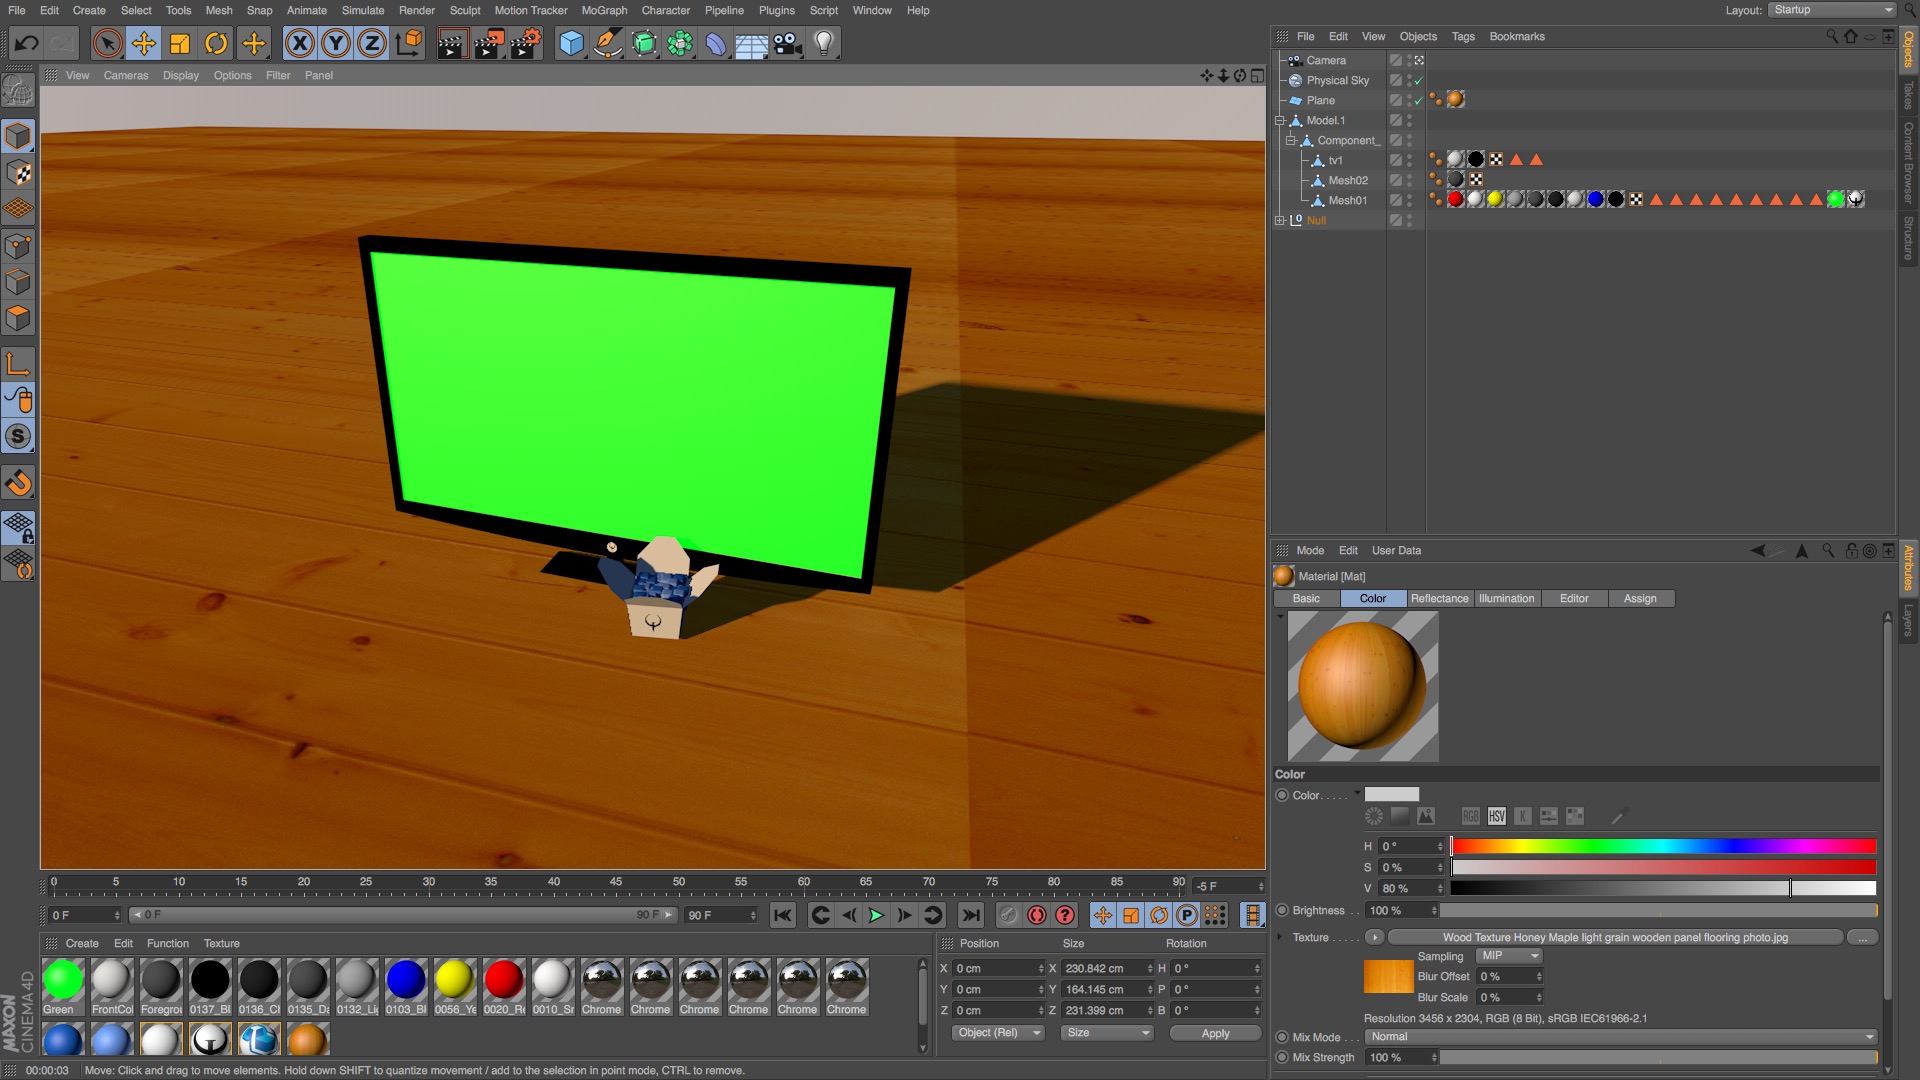Open the Edit Render Settings icon
Image resolution: width=1920 pixels, height=1080 pixels.
point(525,43)
